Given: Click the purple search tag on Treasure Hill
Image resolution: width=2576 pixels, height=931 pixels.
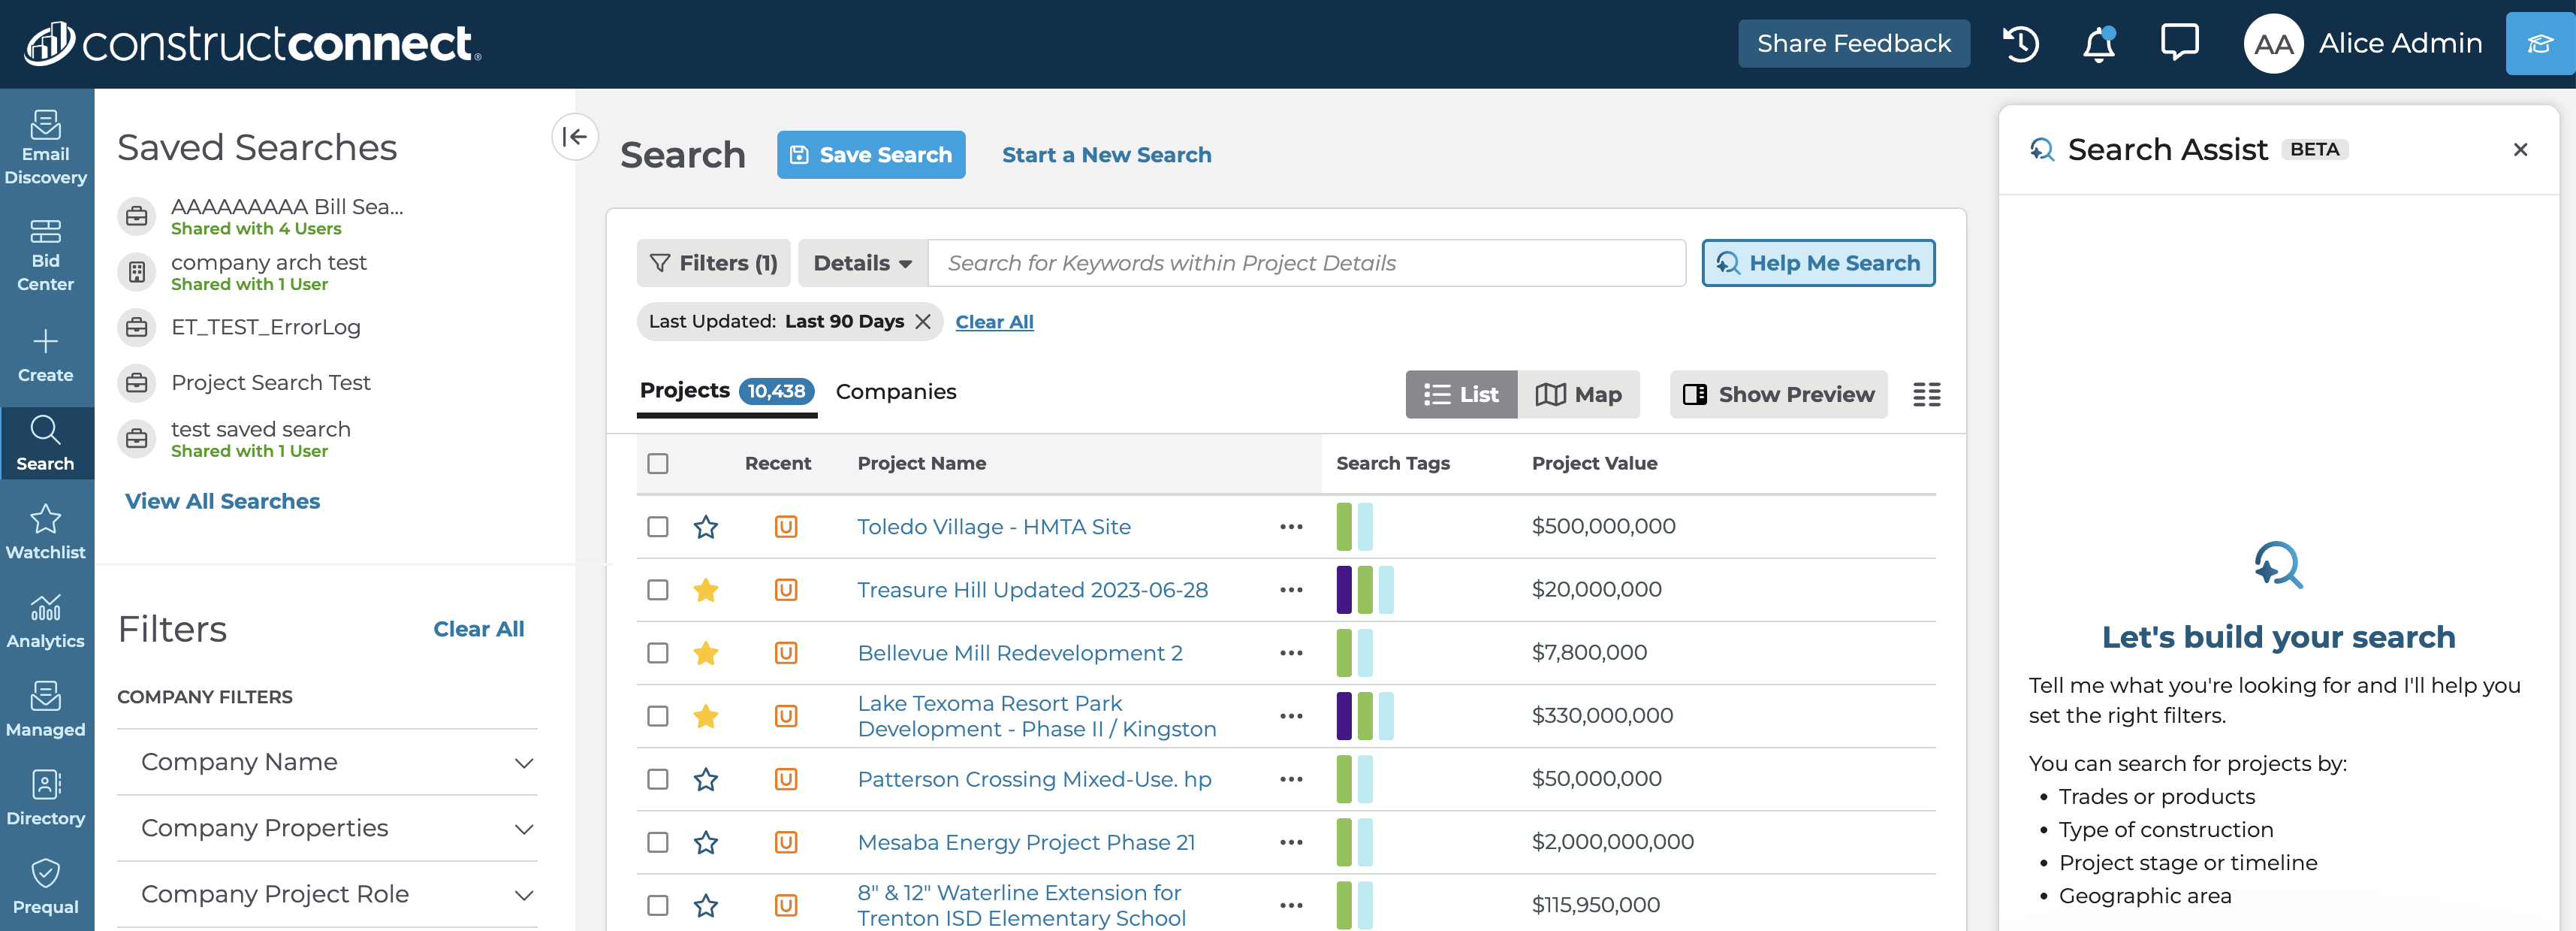Looking at the screenshot, I should pyautogui.click(x=1344, y=590).
